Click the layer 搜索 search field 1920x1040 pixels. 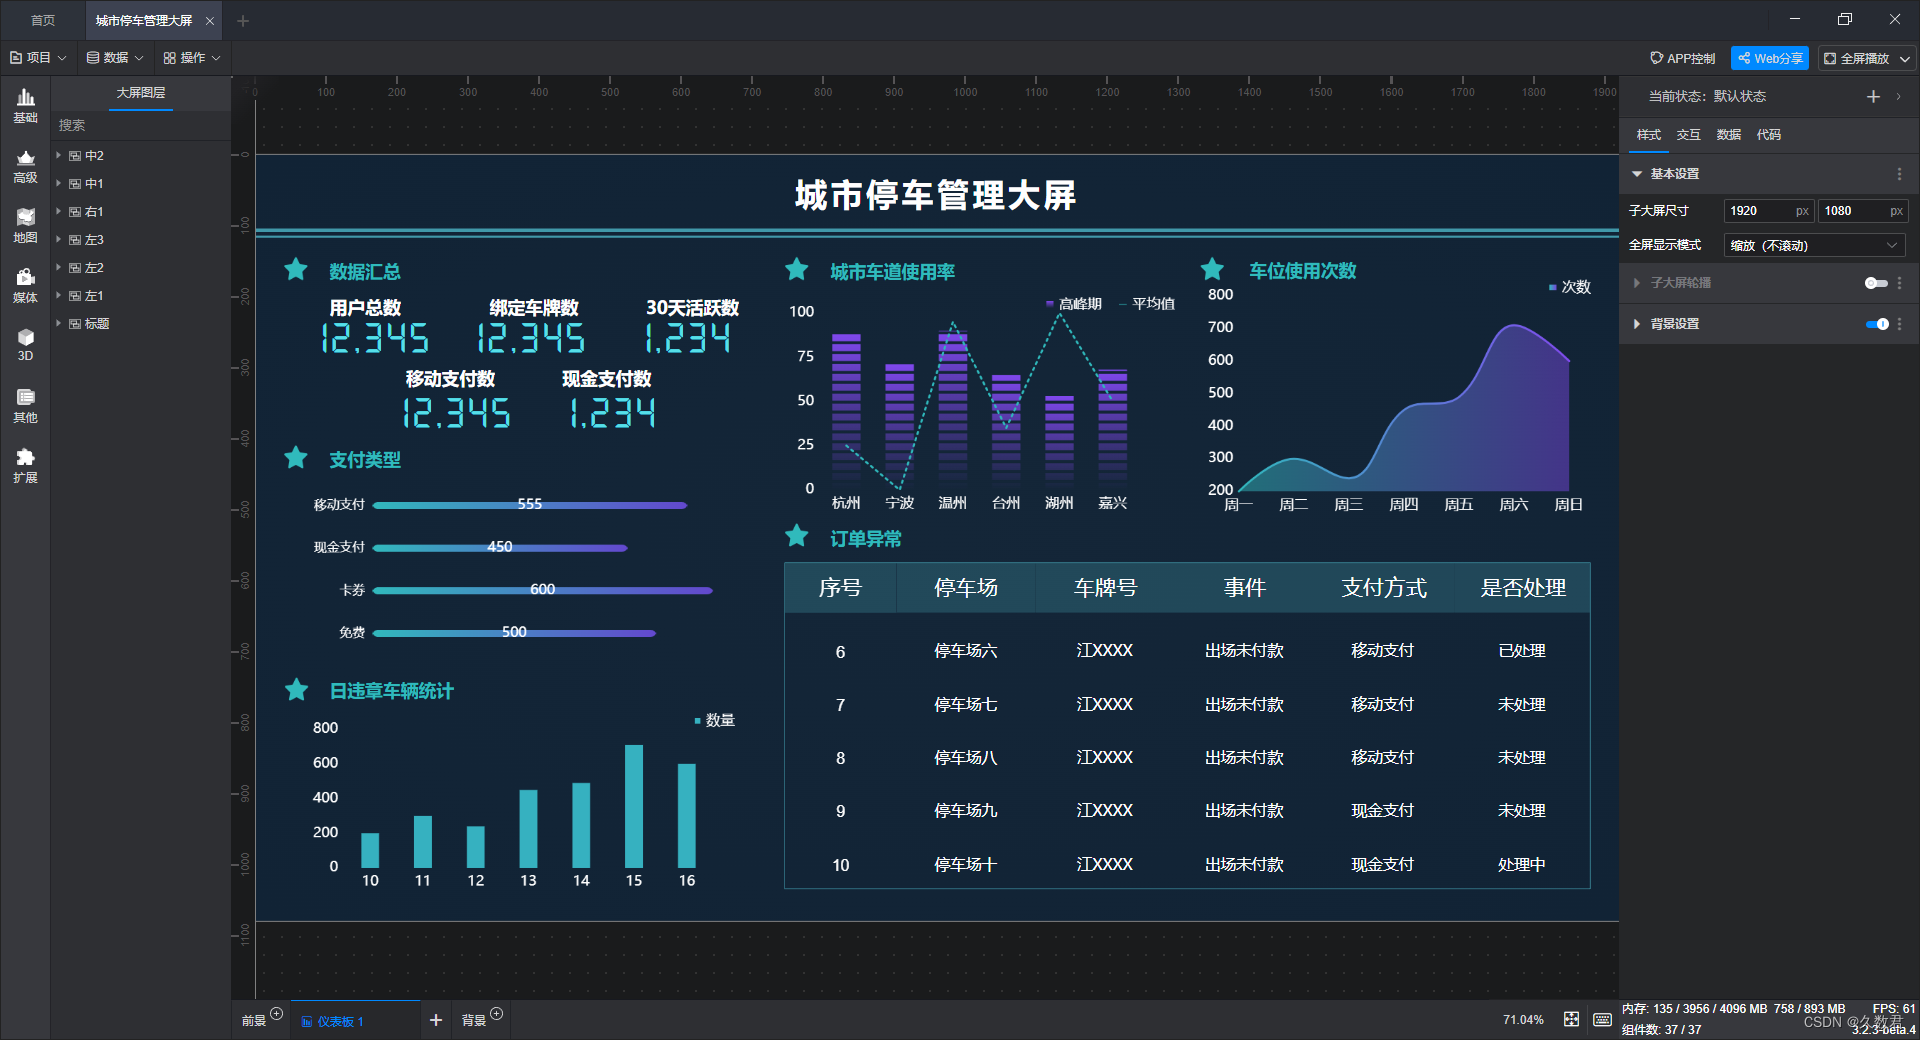pos(141,125)
